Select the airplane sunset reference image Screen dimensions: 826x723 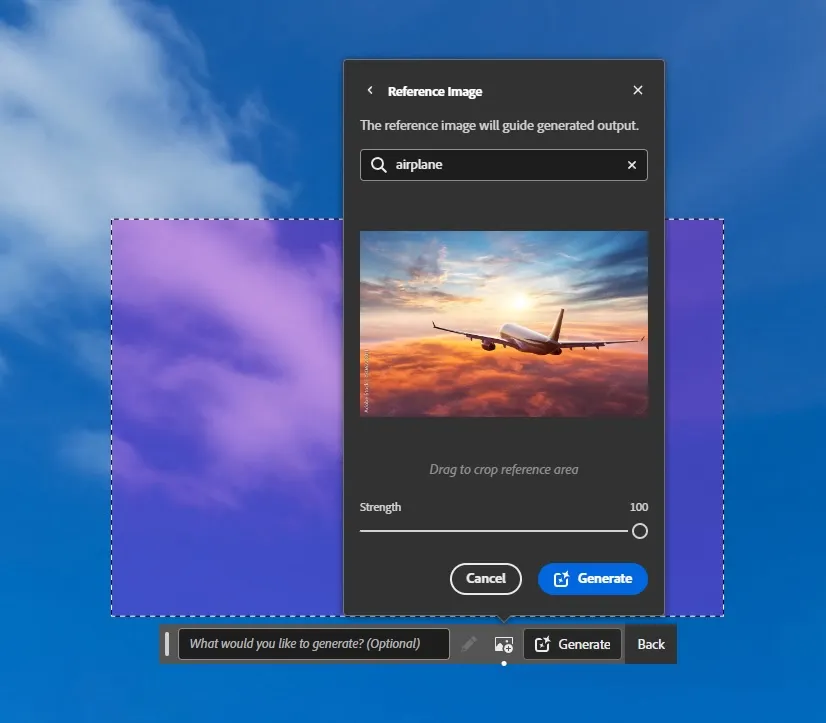[504, 323]
